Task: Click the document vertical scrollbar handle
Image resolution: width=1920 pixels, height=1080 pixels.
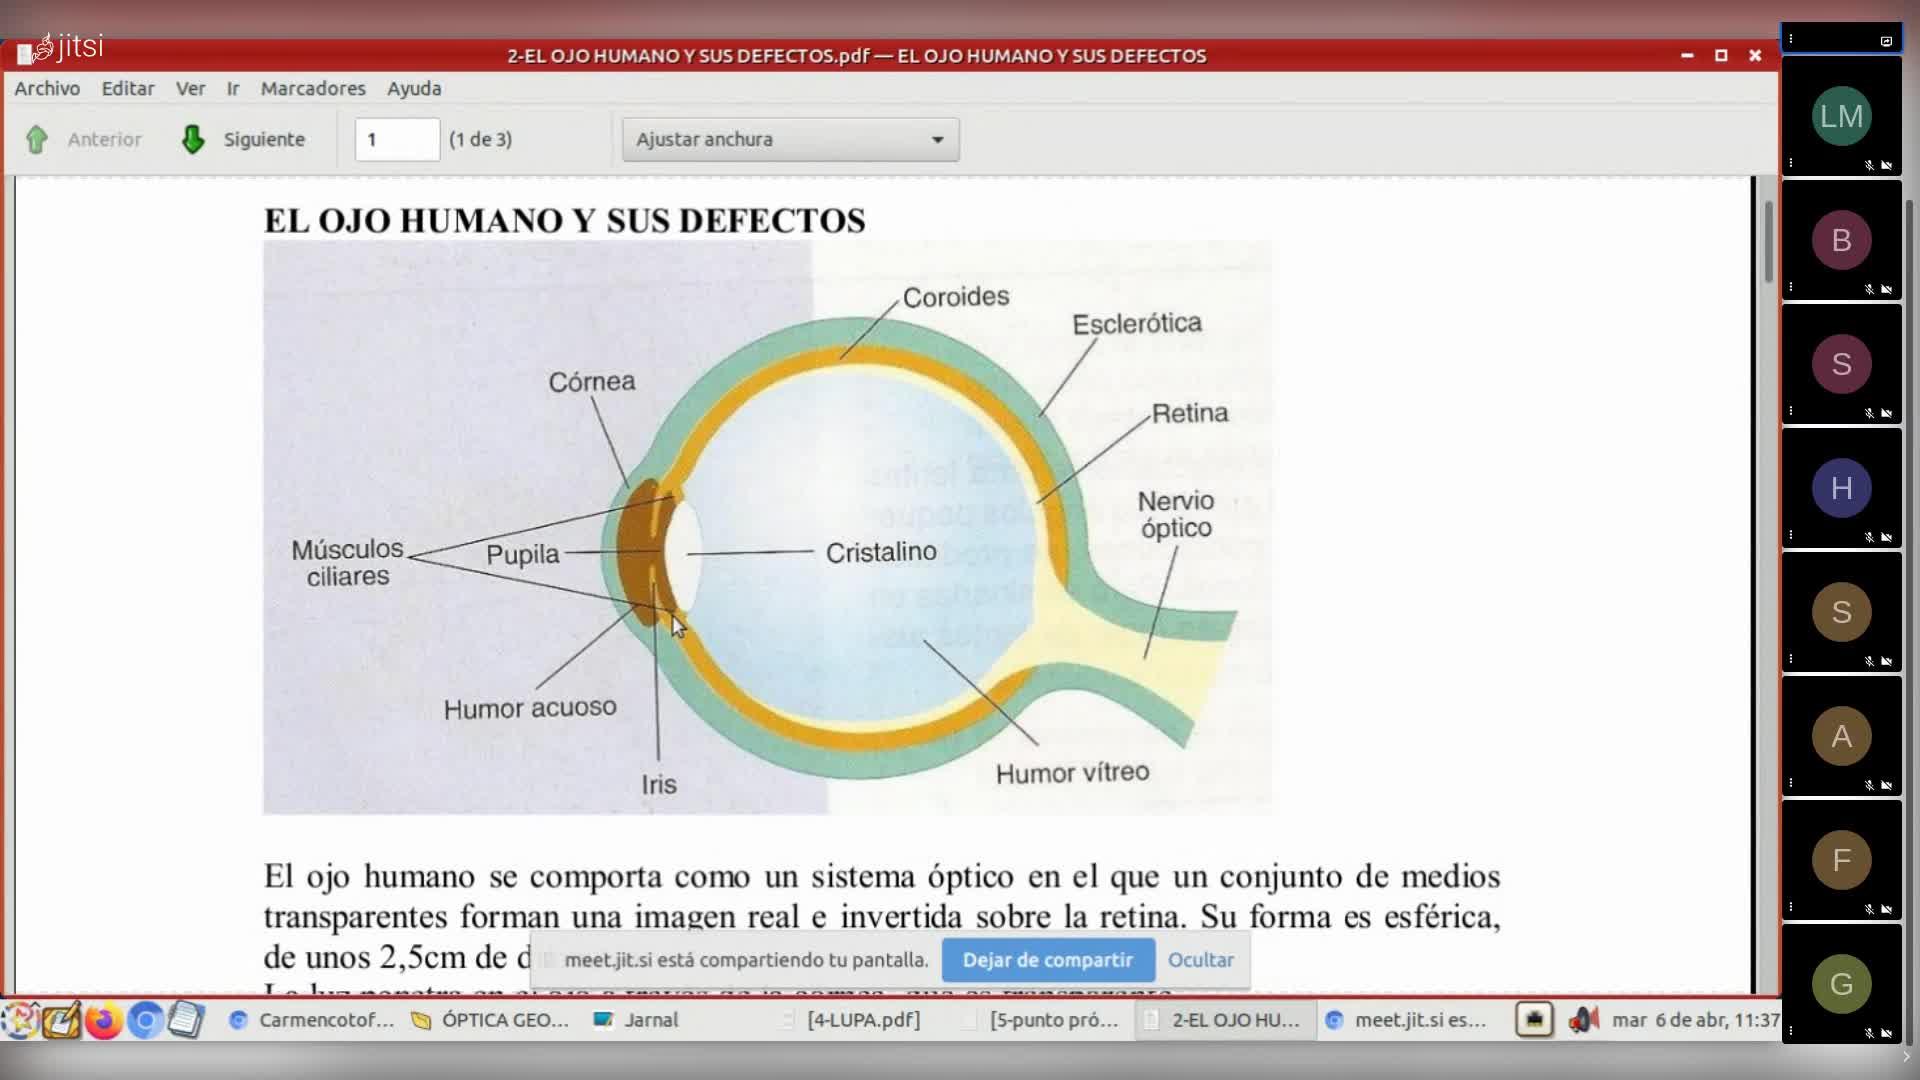Action: click(1768, 240)
